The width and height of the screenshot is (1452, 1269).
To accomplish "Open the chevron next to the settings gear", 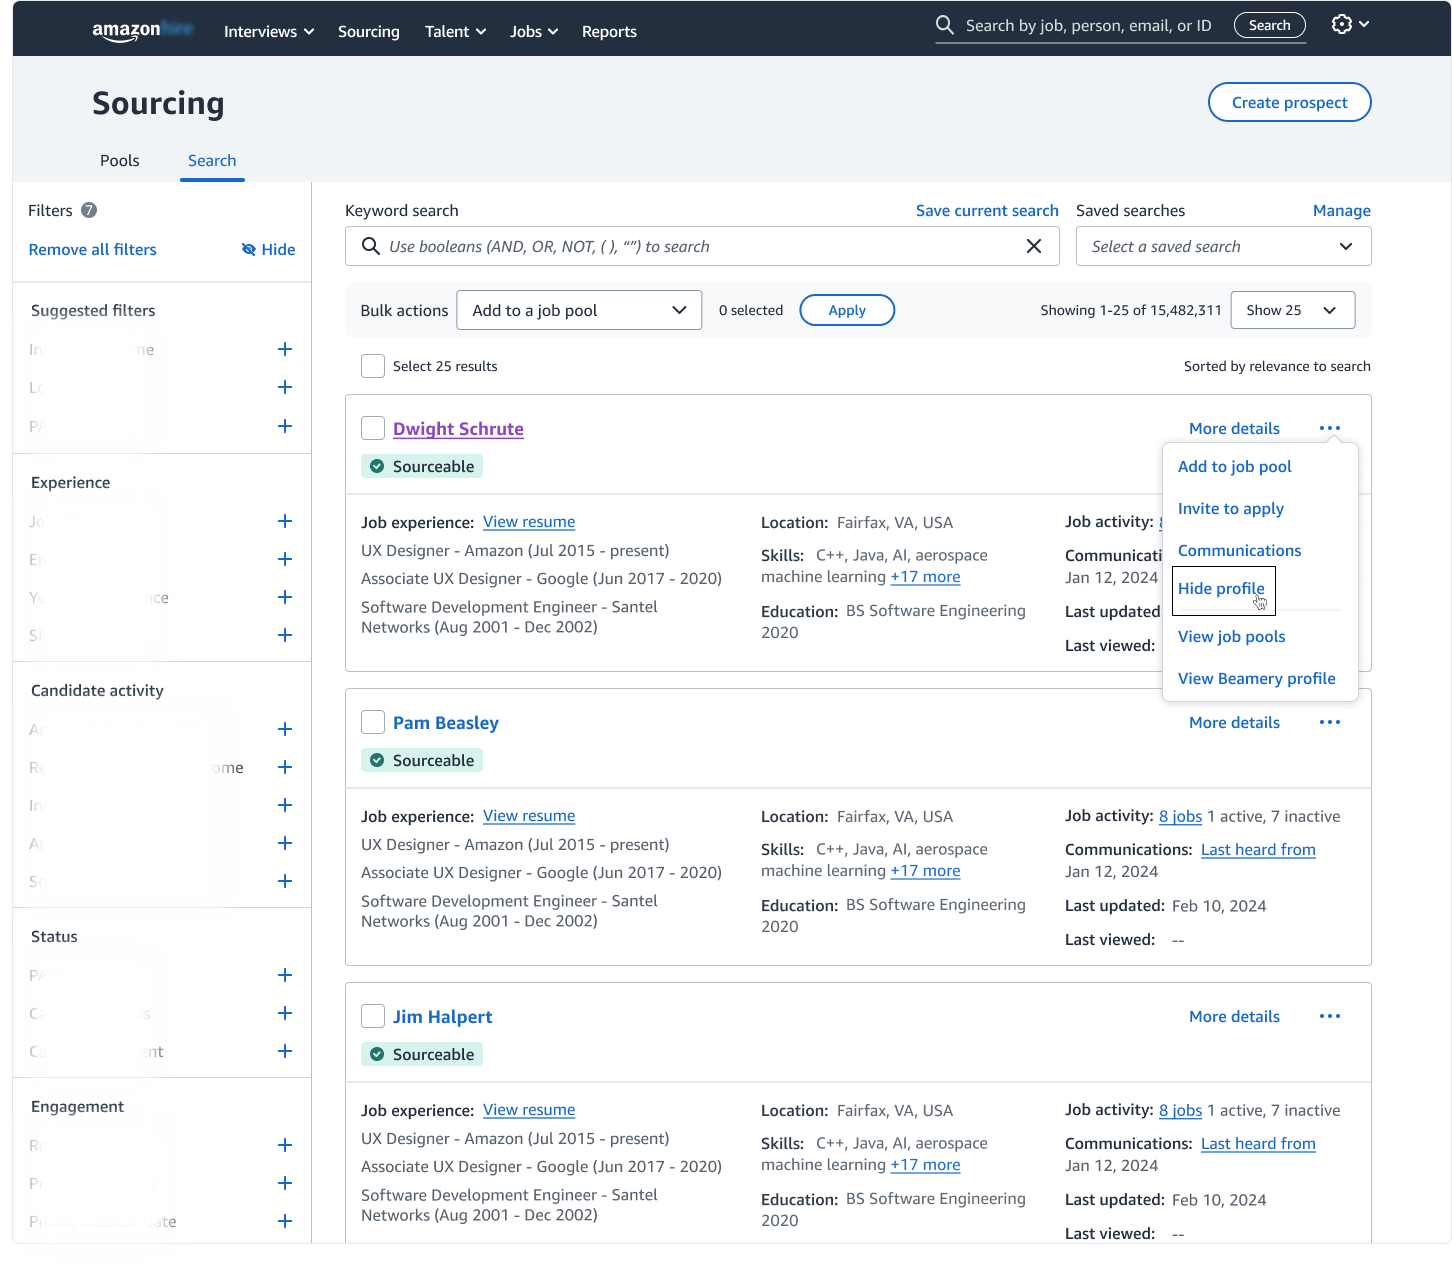I will (1364, 24).
